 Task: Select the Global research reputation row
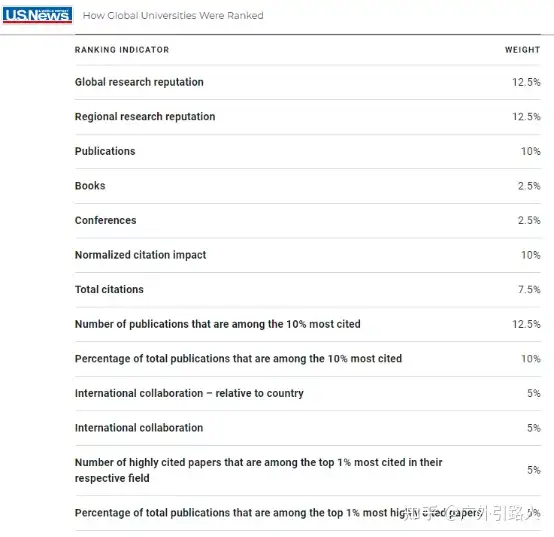(x=308, y=82)
